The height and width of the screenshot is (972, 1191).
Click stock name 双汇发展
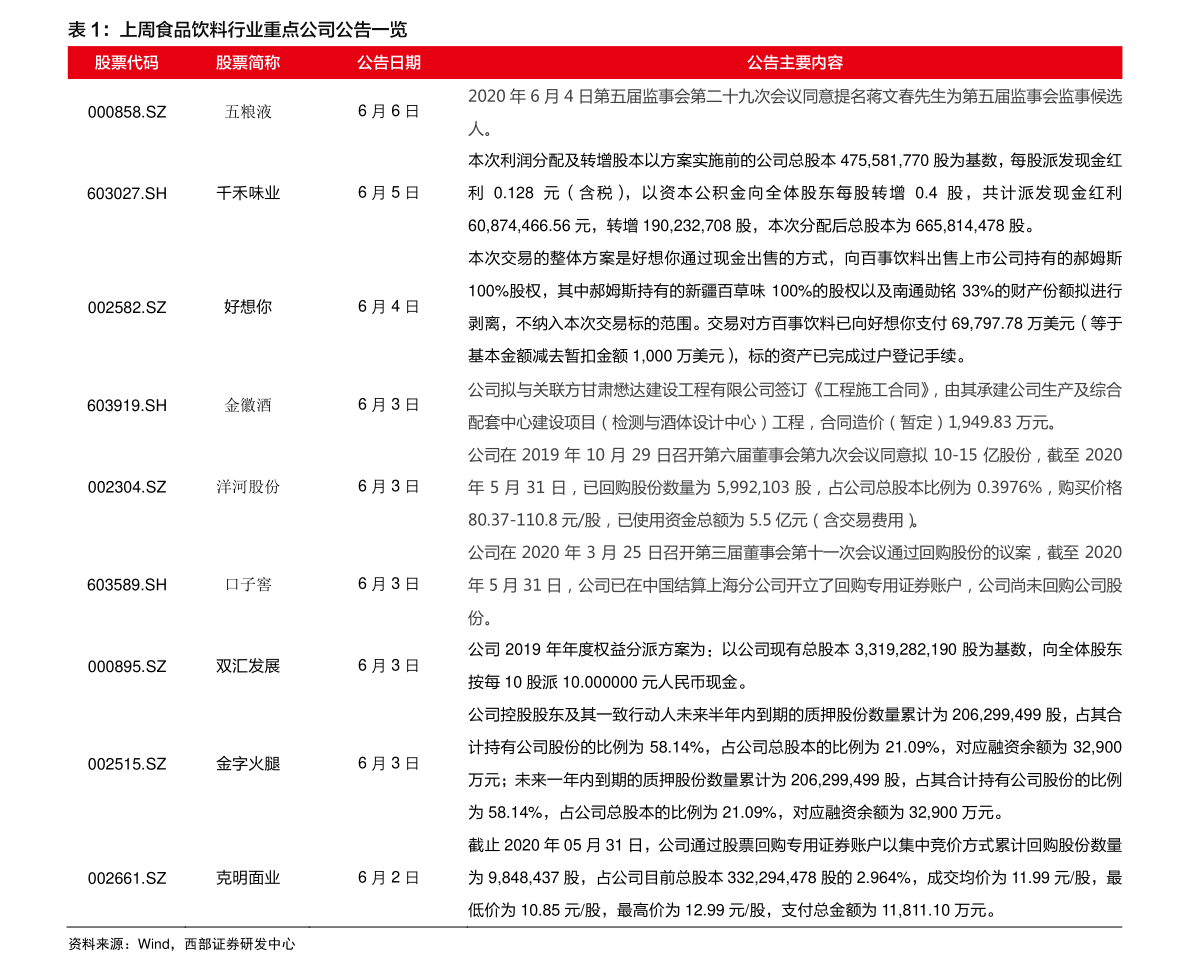click(248, 666)
